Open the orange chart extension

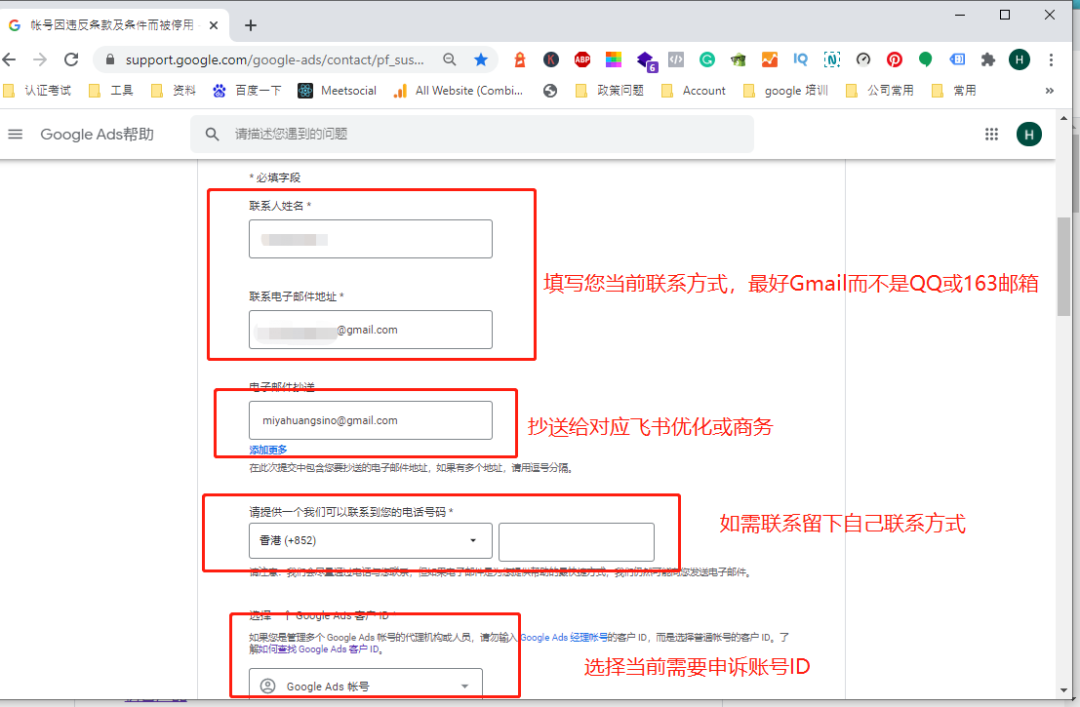pos(769,60)
